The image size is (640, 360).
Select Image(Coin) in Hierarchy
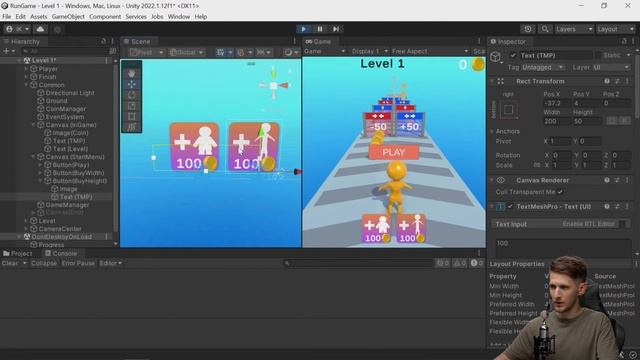click(70, 133)
